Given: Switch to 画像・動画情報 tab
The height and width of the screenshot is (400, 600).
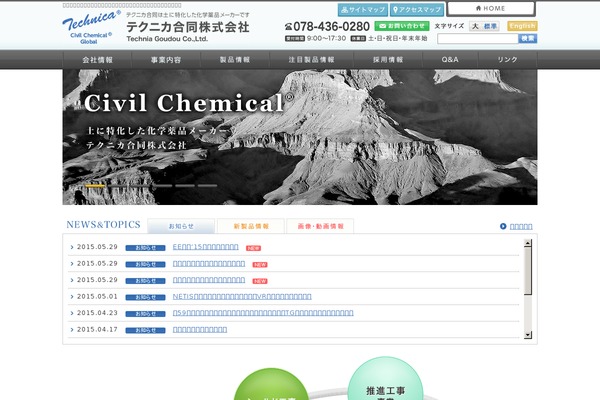Looking at the screenshot, I should tap(320, 226).
